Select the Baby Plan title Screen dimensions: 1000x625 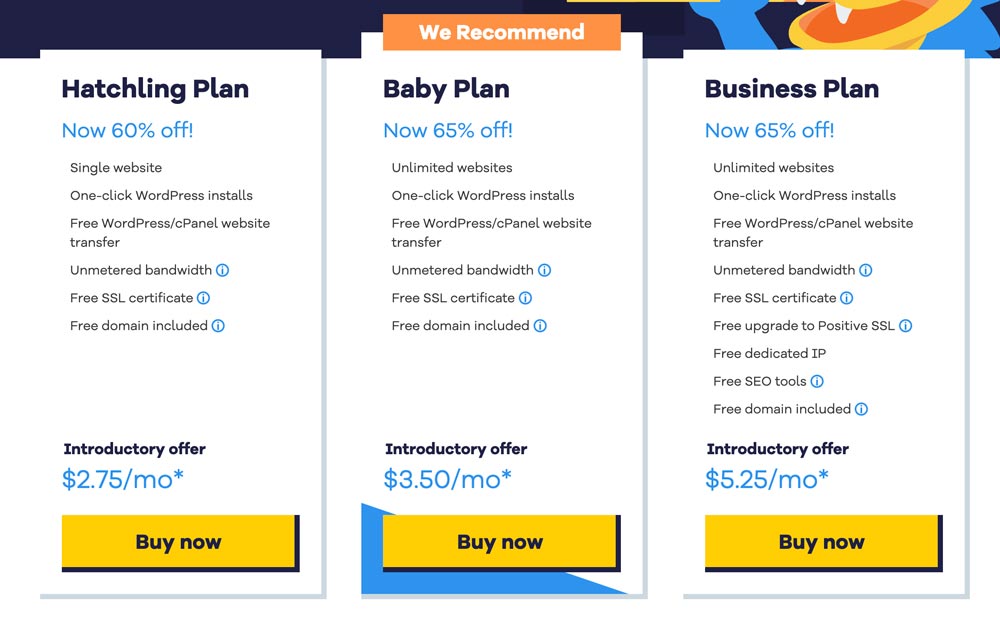(x=446, y=89)
